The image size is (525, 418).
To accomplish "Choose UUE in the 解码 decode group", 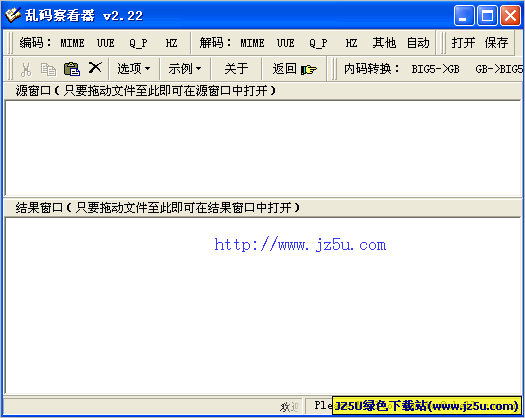I will click(286, 43).
